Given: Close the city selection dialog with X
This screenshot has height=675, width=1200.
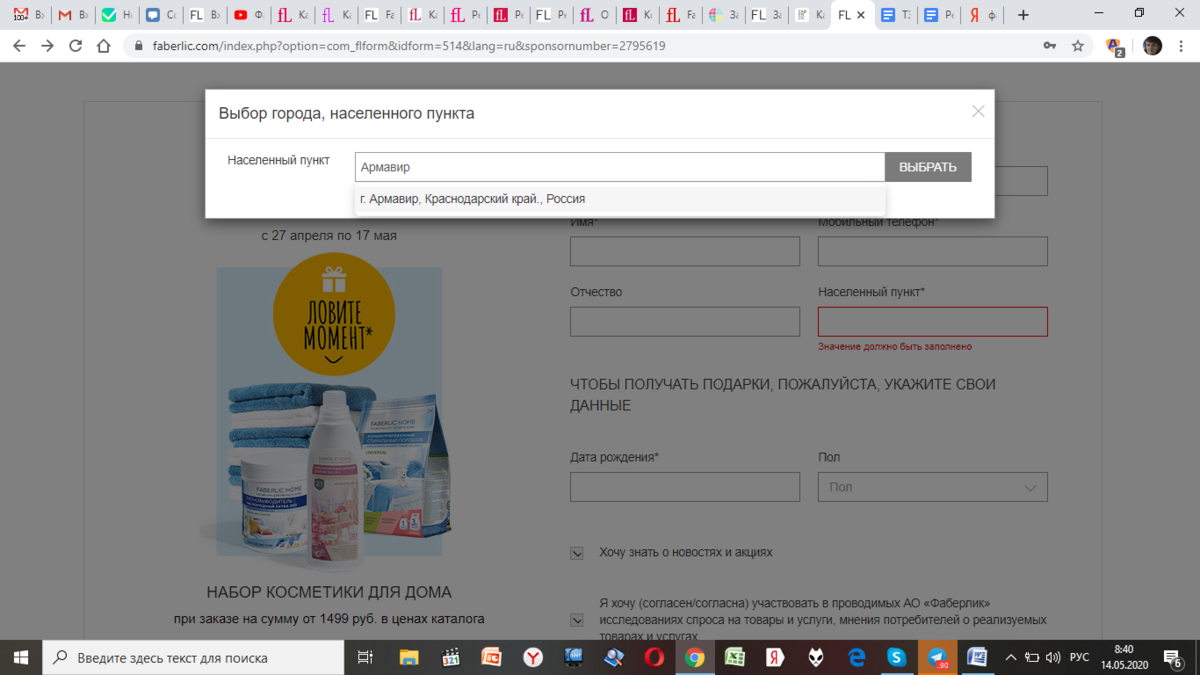Looking at the screenshot, I should click(978, 112).
